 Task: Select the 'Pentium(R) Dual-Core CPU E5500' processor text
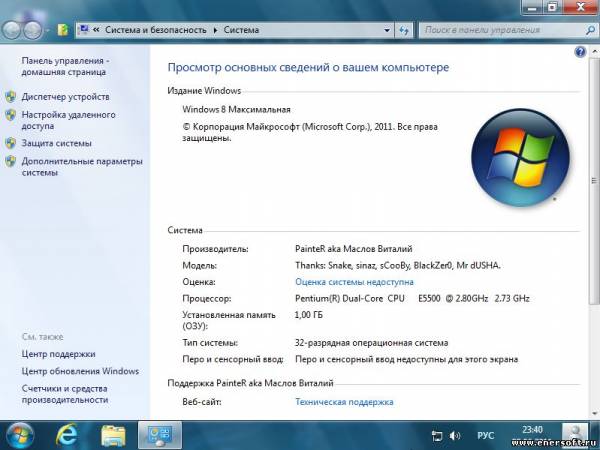[x=412, y=298]
